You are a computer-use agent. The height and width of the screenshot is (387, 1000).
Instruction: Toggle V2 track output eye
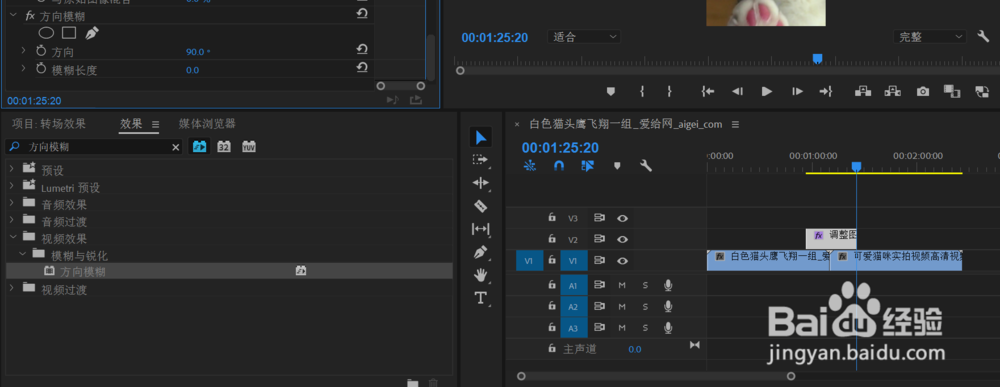(x=622, y=239)
